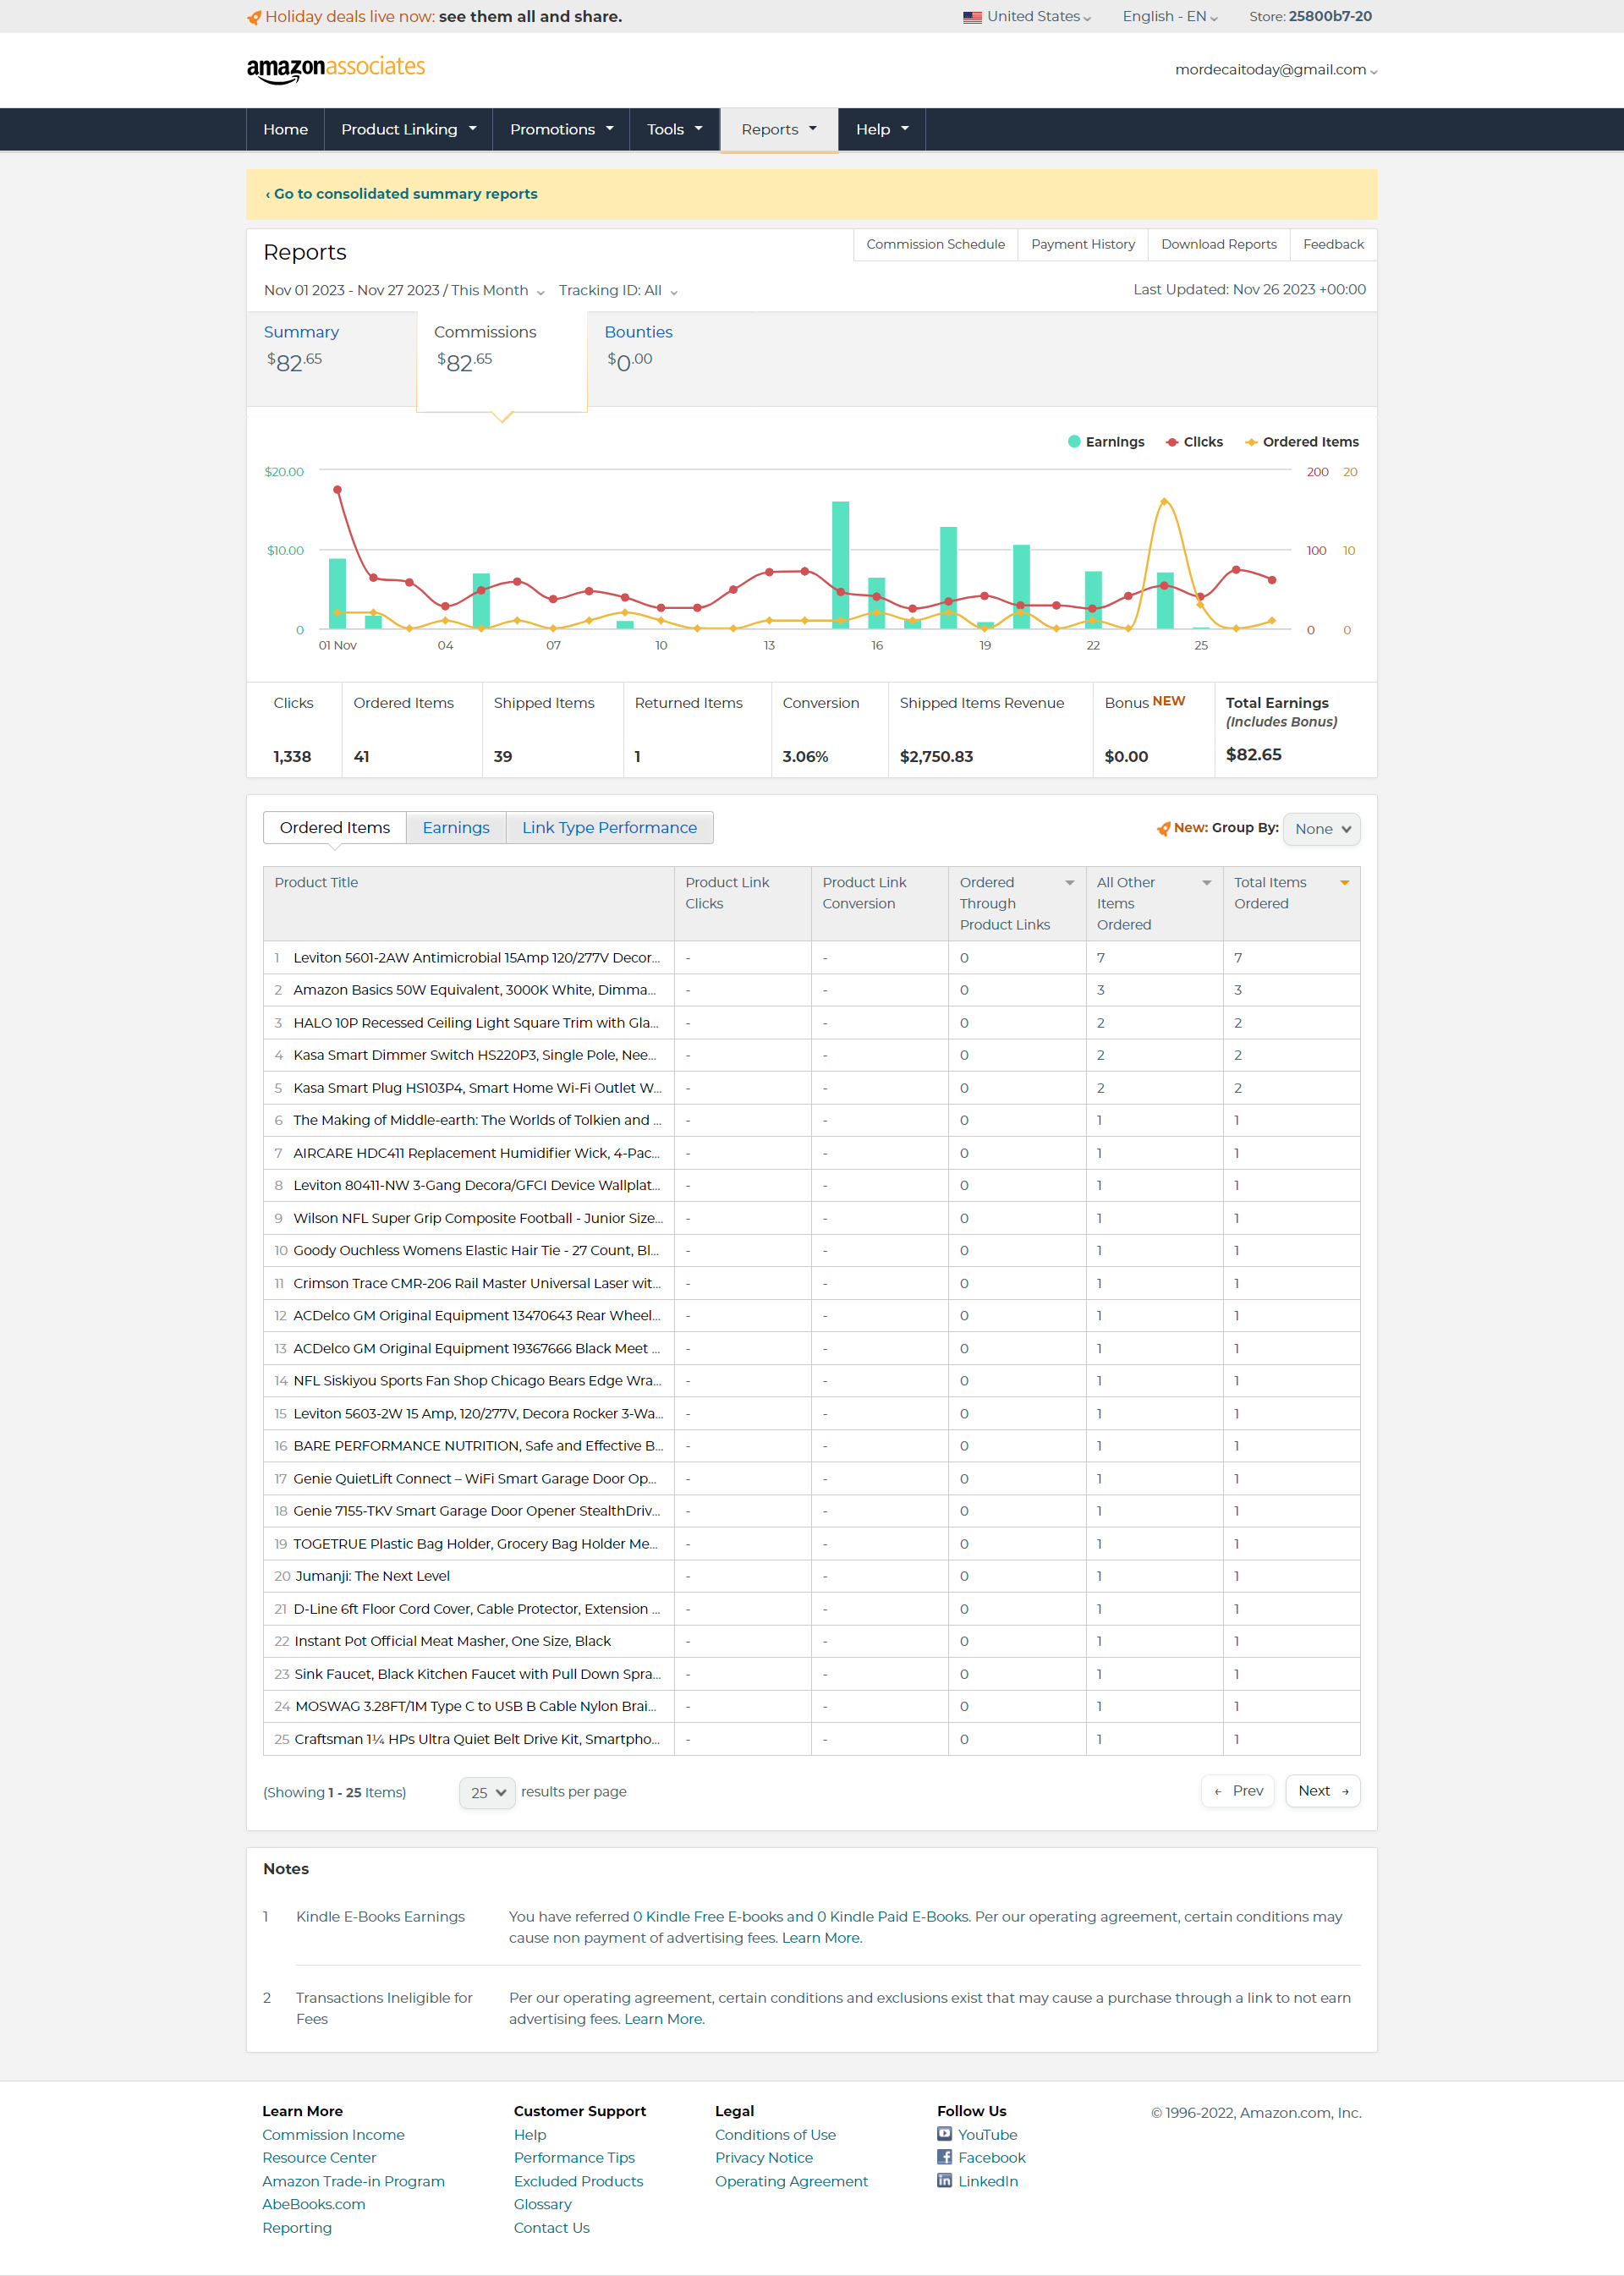Open Performance Tips footer link
This screenshot has height=2276, width=1624.
point(574,2157)
